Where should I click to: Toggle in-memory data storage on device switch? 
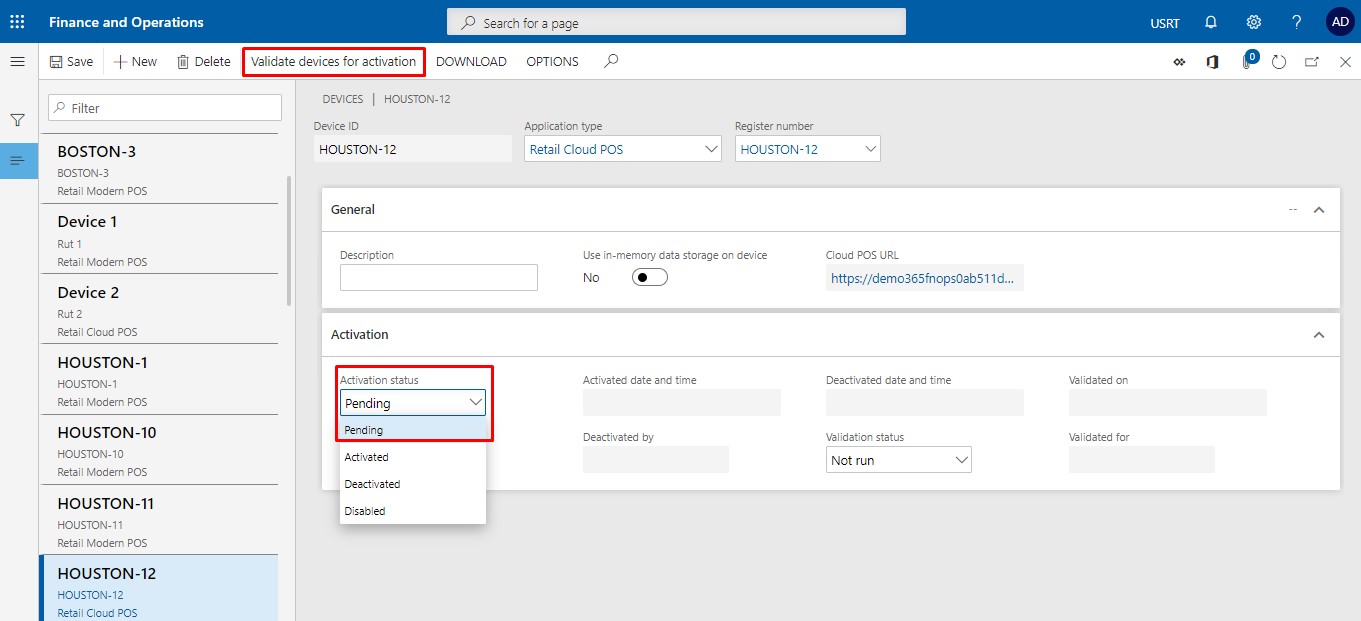pyautogui.click(x=649, y=277)
